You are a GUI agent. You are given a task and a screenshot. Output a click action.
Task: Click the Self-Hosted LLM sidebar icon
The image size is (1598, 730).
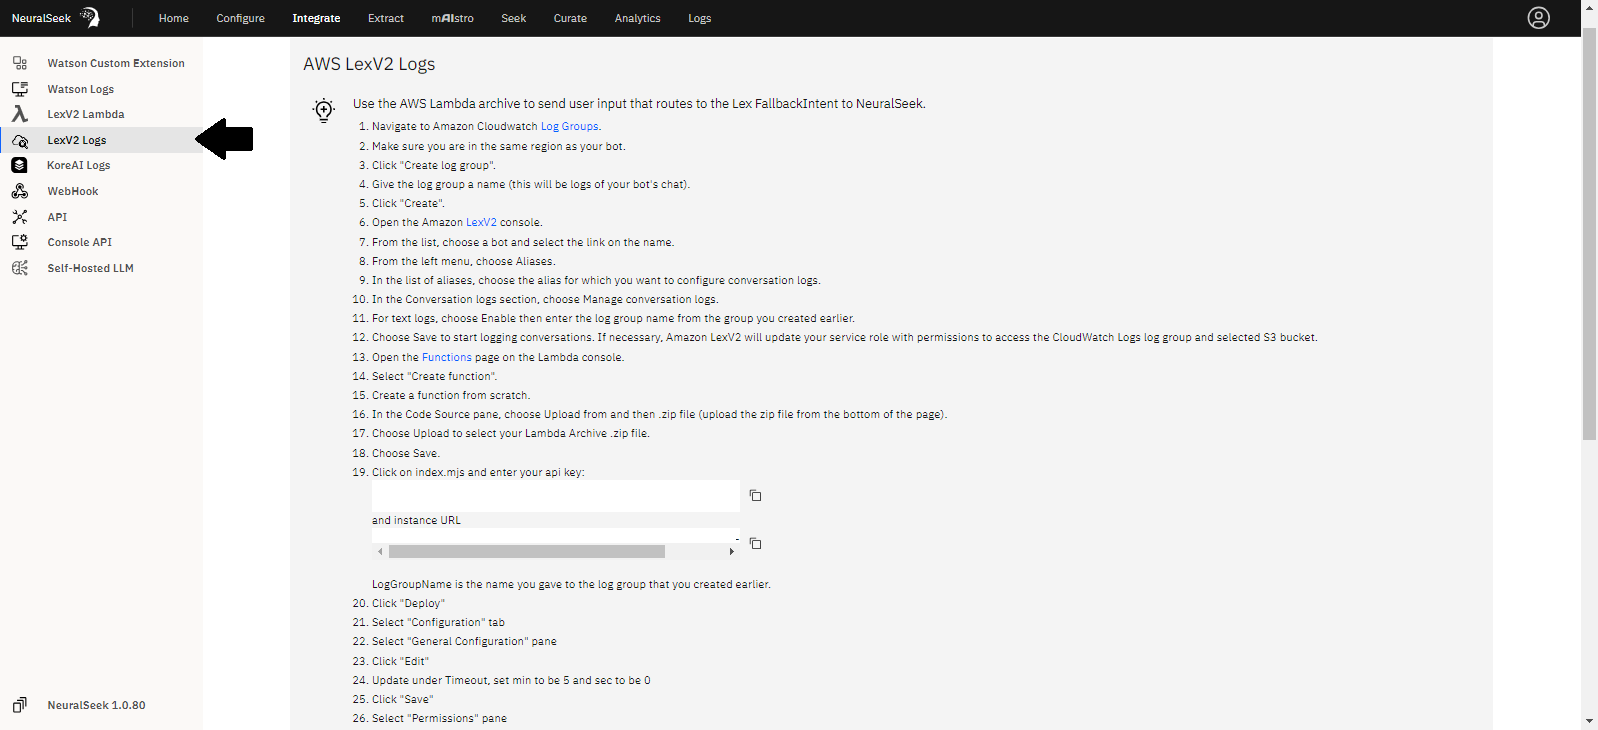click(20, 268)
